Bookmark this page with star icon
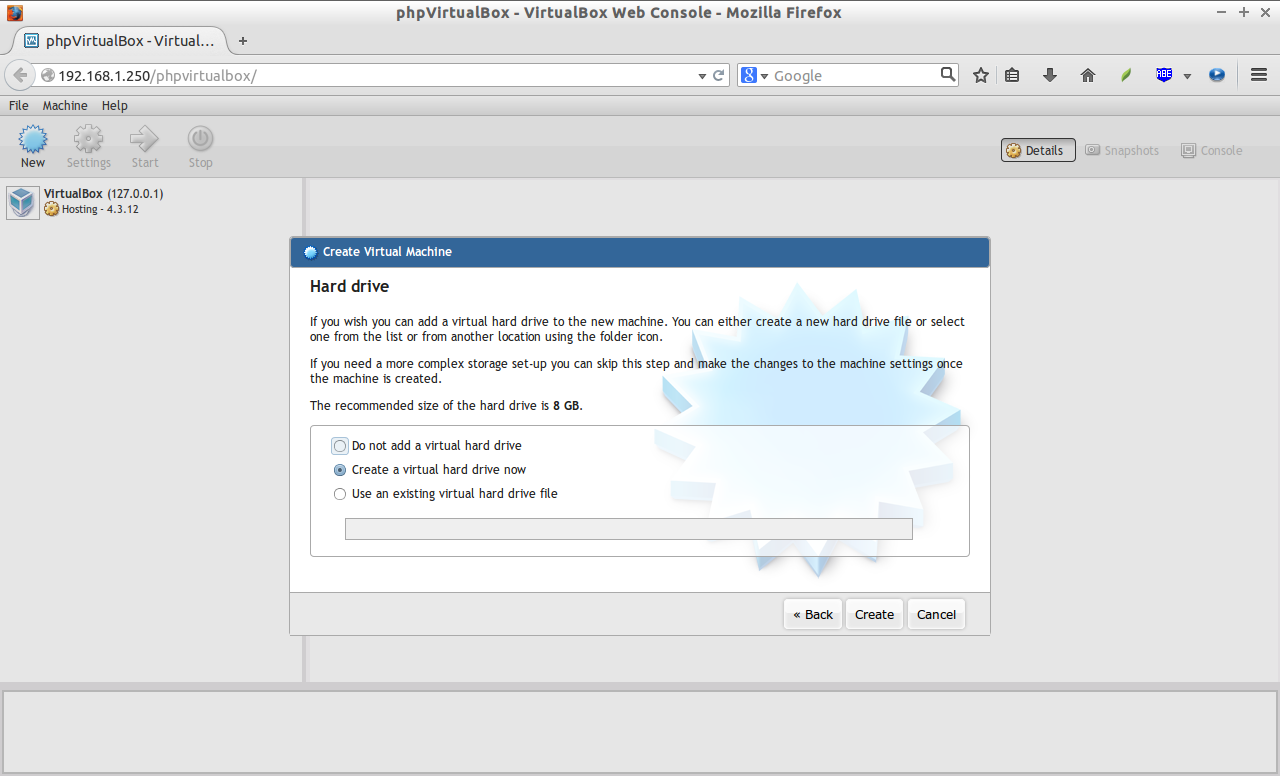The height and width of the screenshot is (776, 1280). (x=981, y=75)
